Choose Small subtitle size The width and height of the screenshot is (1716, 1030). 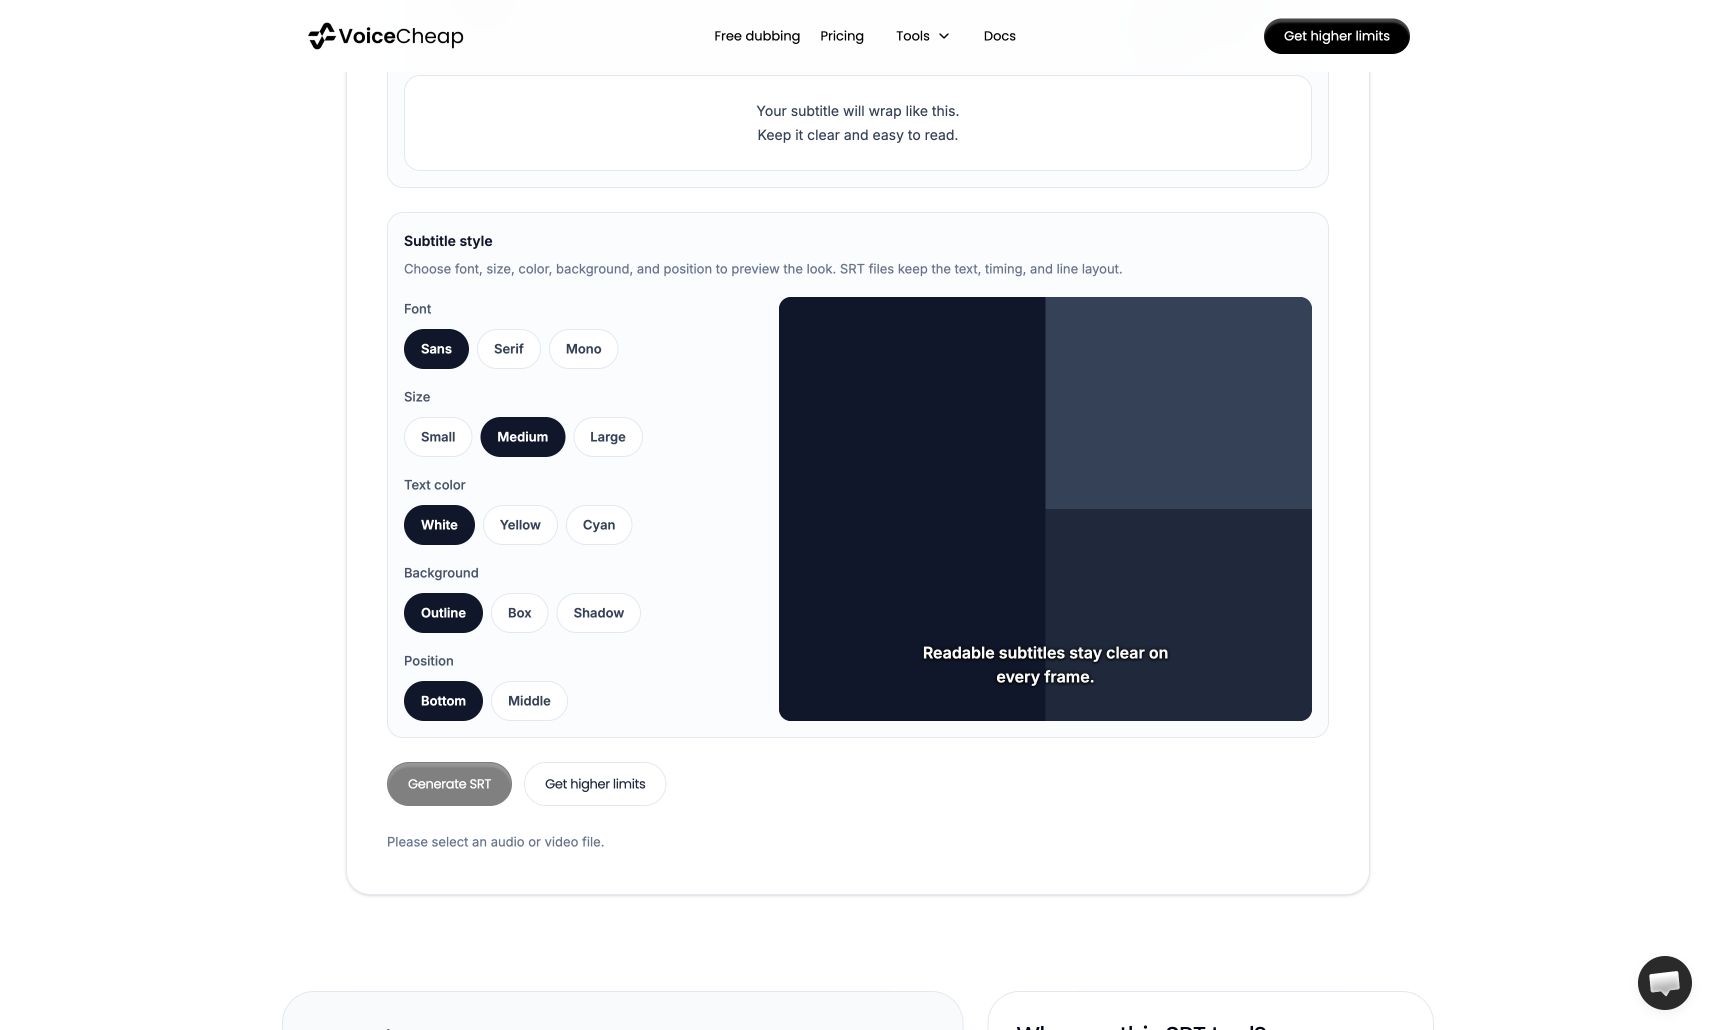[x=438, y=437]
